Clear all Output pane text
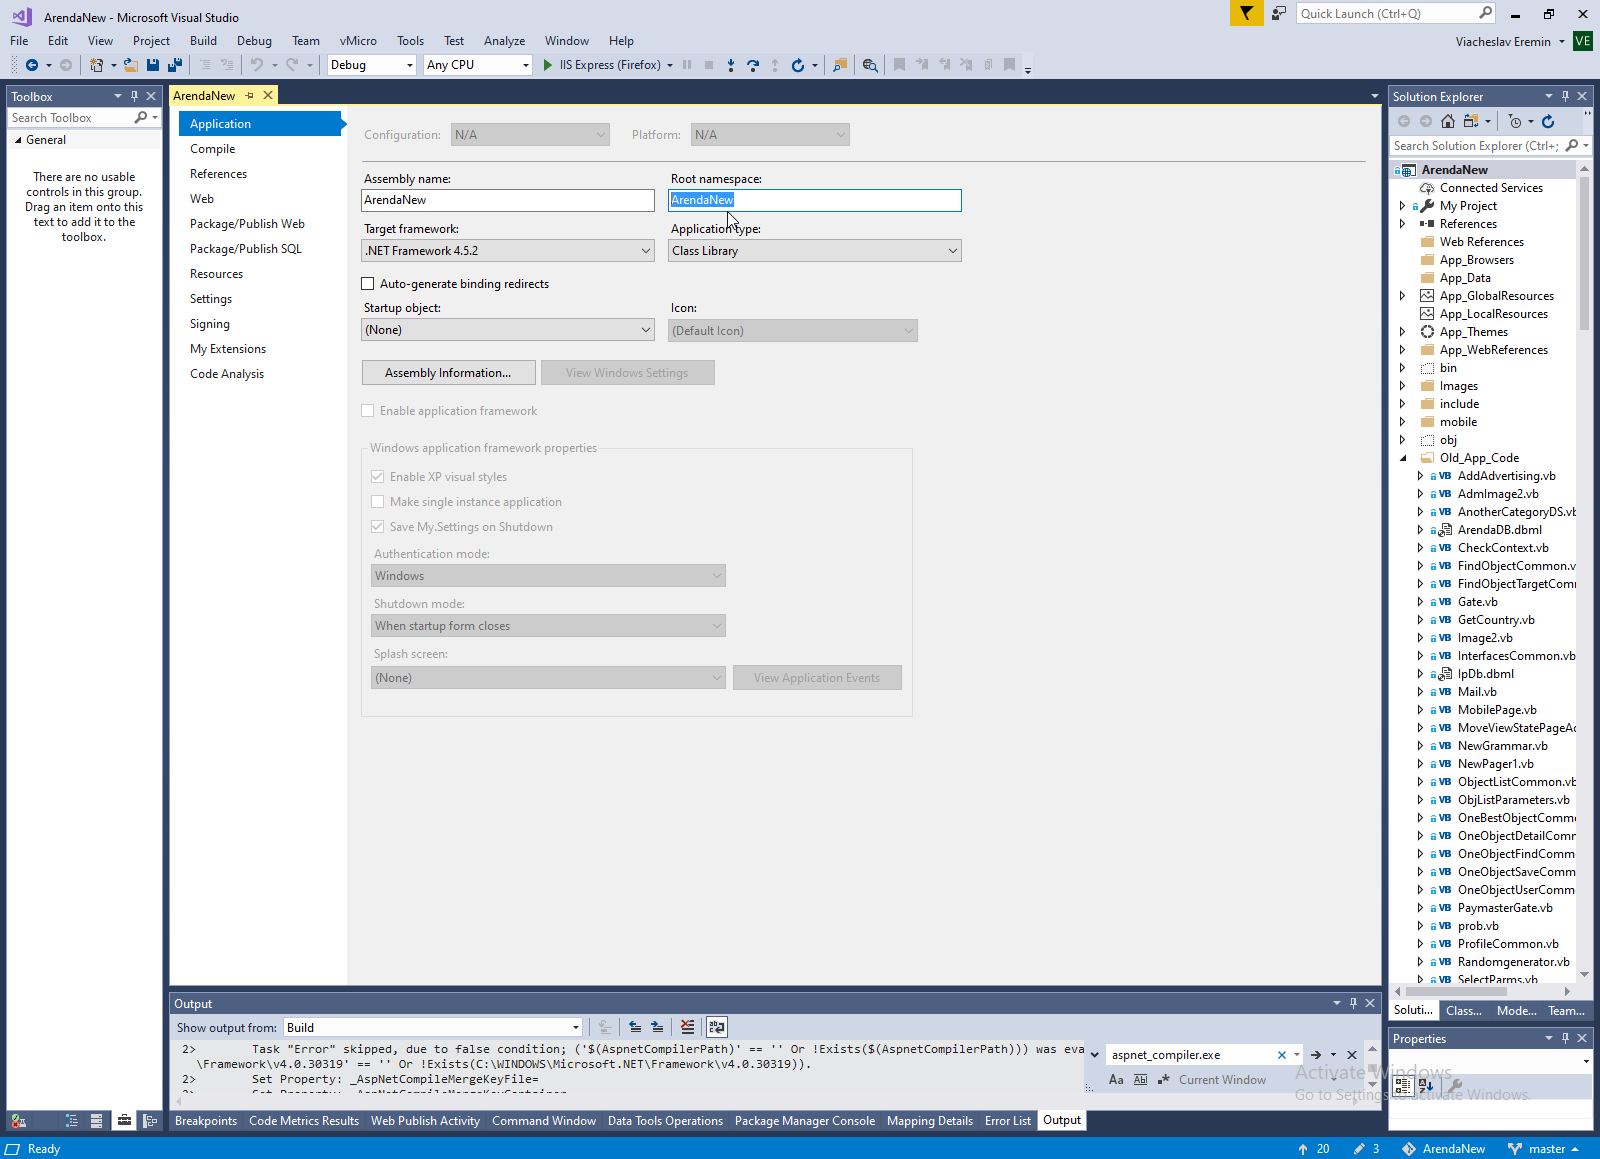This screenshot has height=1159, width=1600. [687, 1027]
